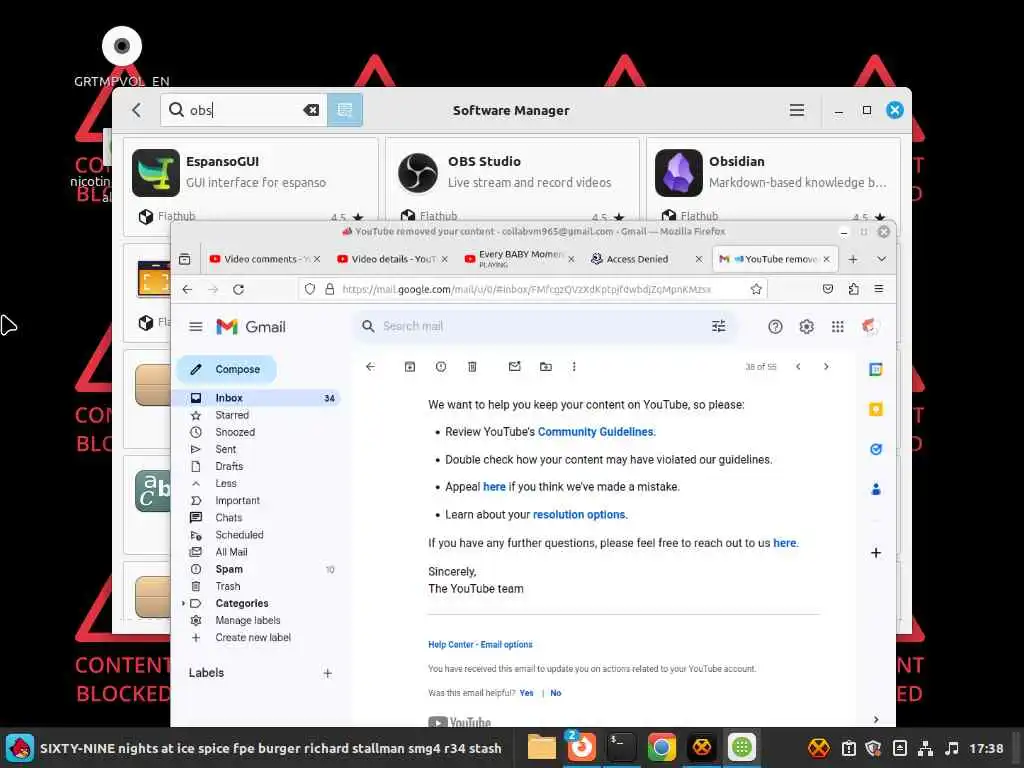1024x768 pixels.
Task: Open Gmail Settings gear
Action: (x=807, y=327)
